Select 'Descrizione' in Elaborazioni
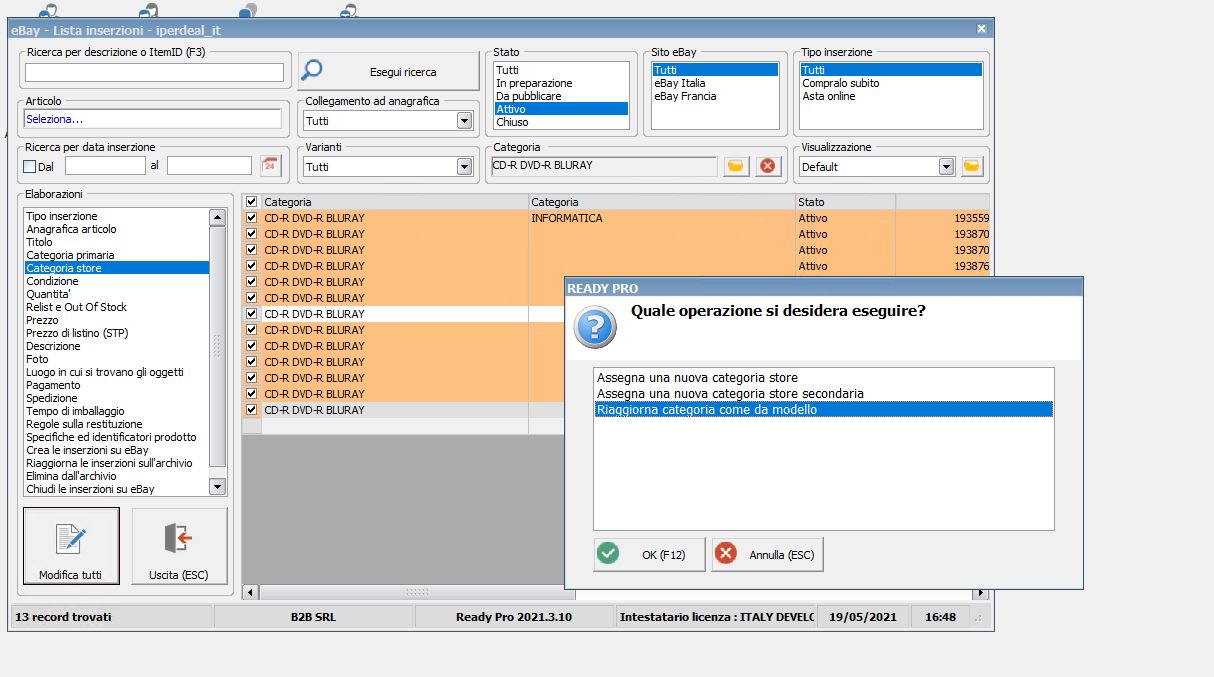The width and height of the screenshot is (1214, 677). [117, 346]
